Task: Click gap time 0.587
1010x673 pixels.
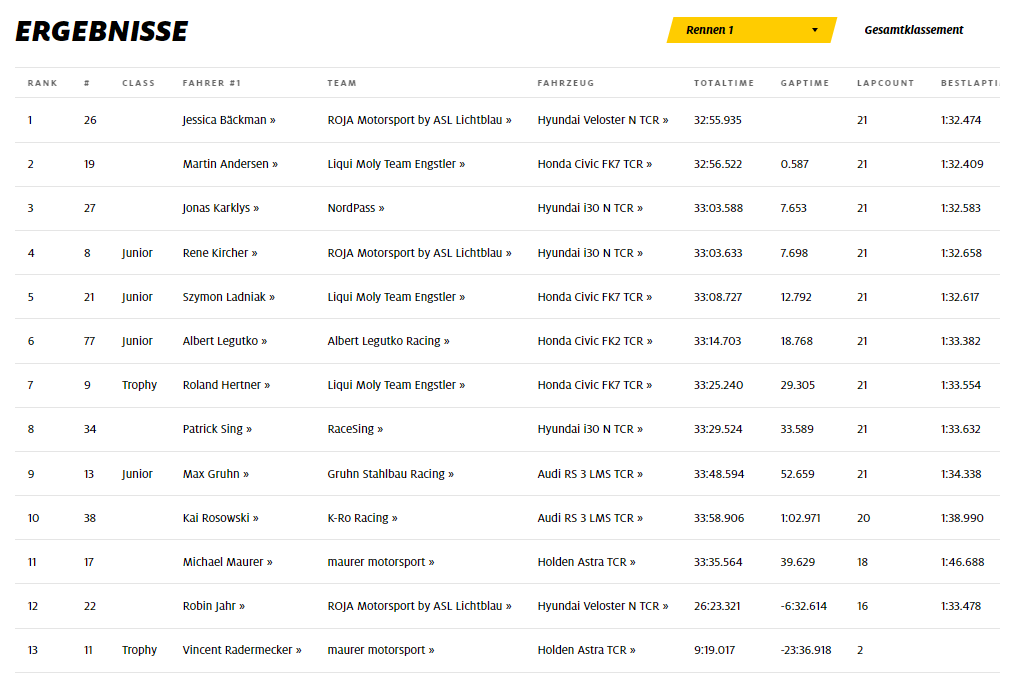Action: (794, 164)
